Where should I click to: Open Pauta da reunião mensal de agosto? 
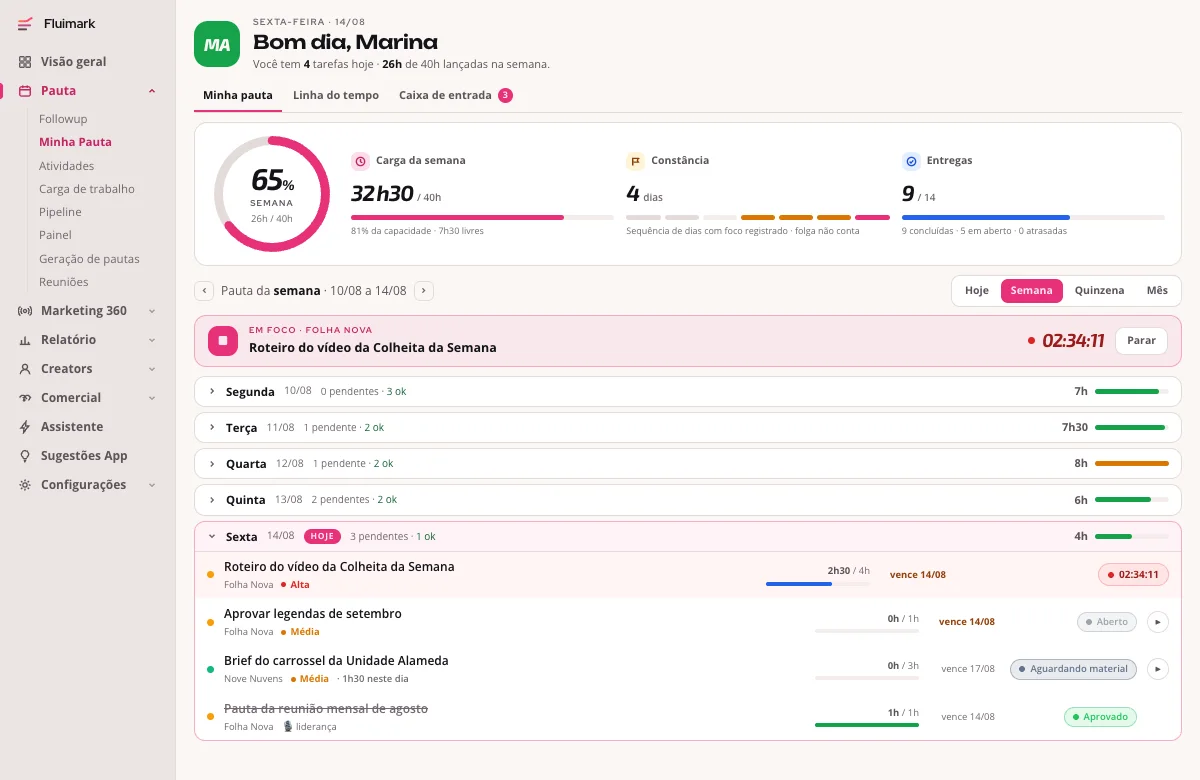click(326, 708)
